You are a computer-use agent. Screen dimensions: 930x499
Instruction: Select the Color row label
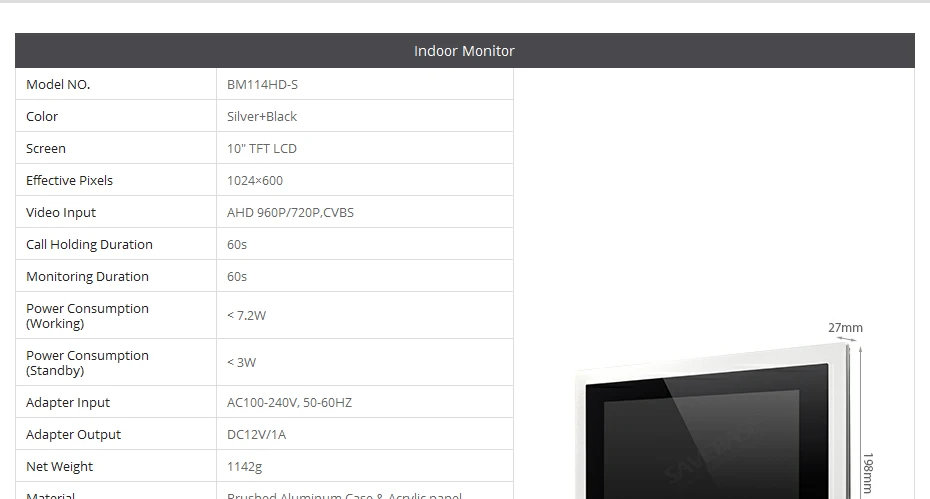(42, 116)
